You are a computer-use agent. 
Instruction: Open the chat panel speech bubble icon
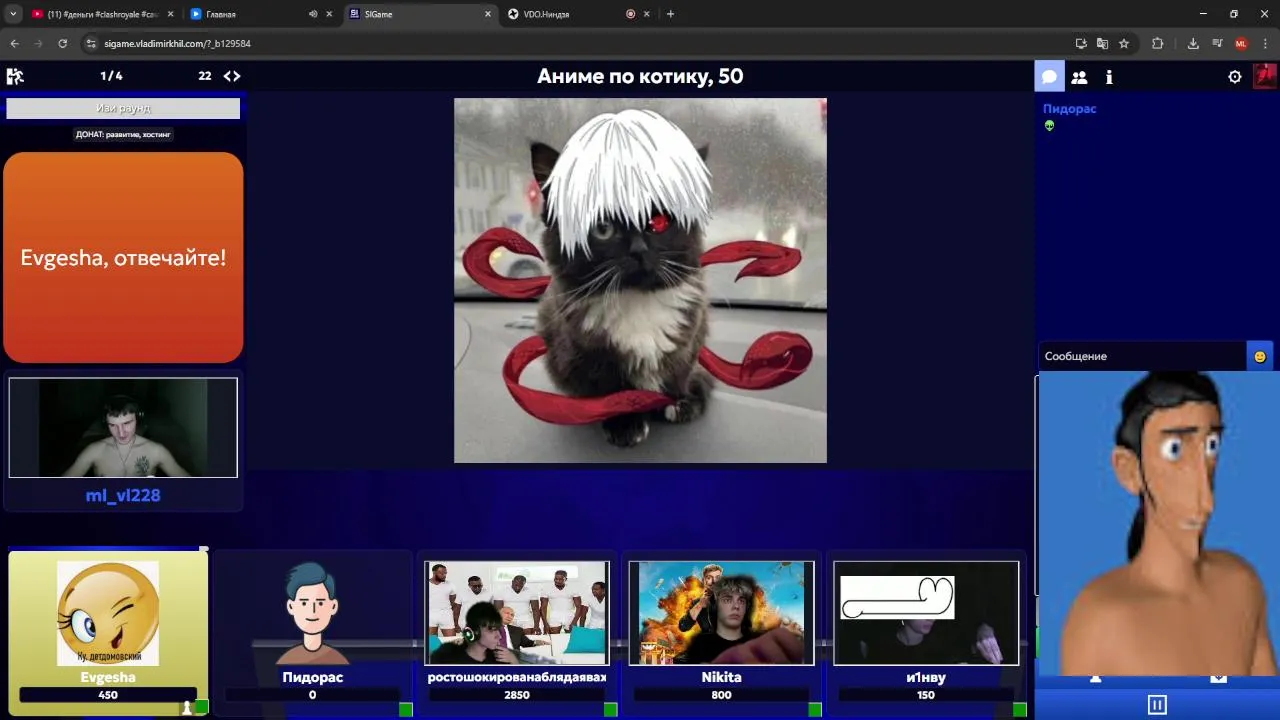tap(1049, 77)
